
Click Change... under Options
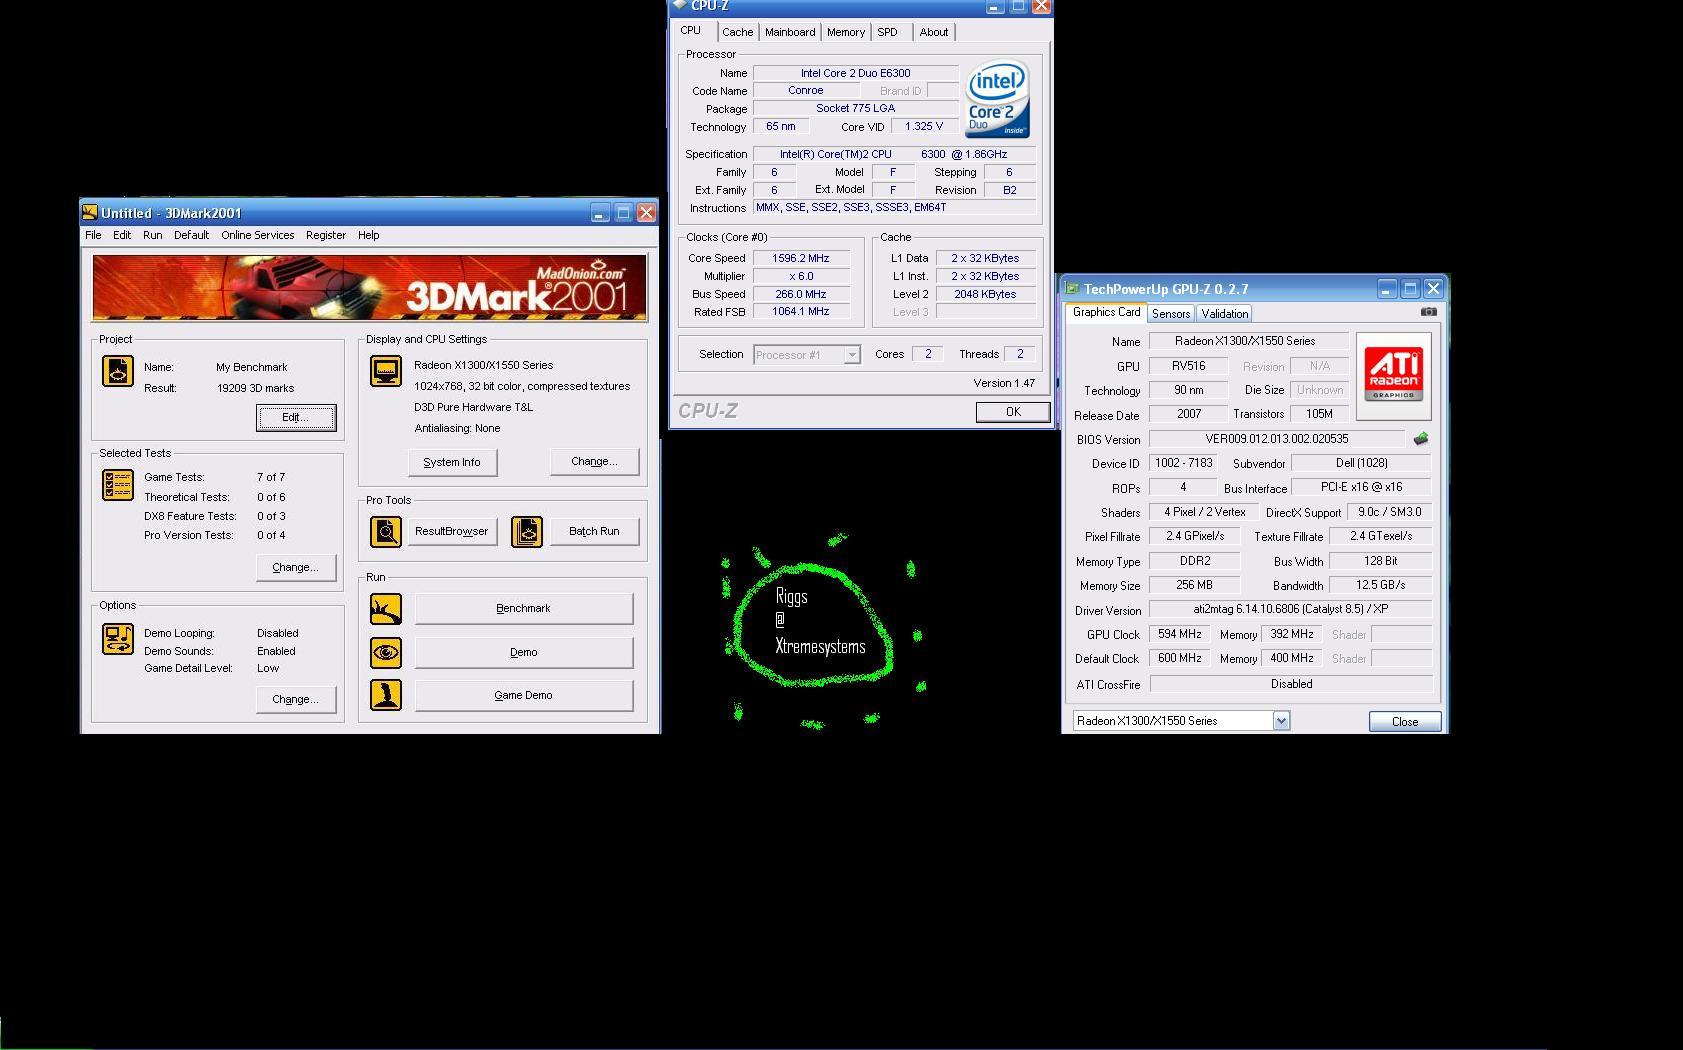coord(296,699)
